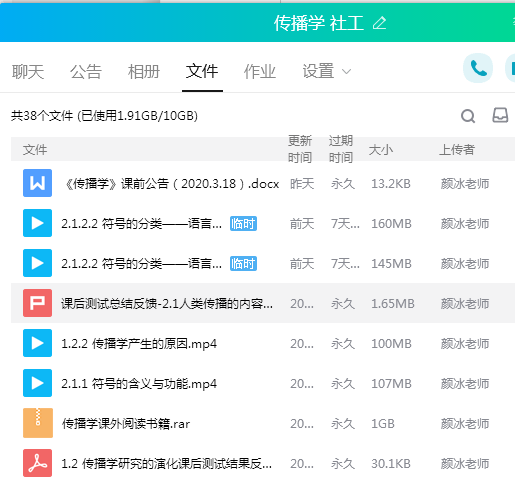The image size is (515, 484).
Task: Open the 公告 tab
Action: point(86,72)
